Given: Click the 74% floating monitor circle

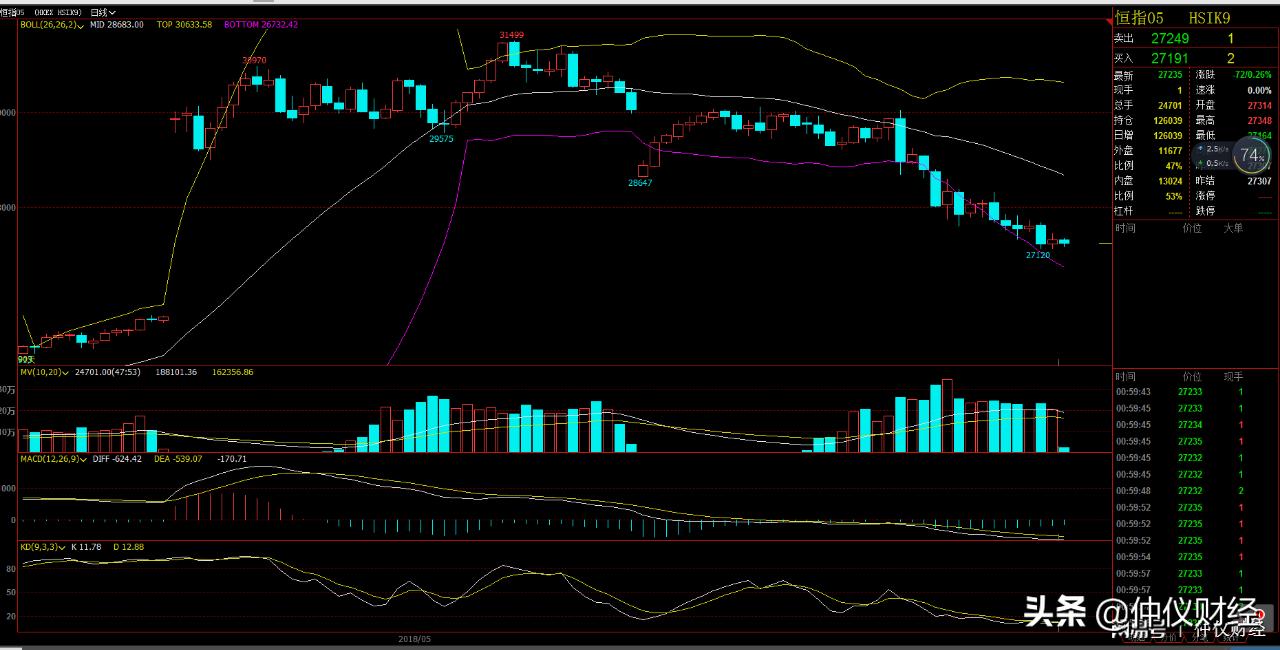Looking at the screenshot, I should (x=1250, y=156).
